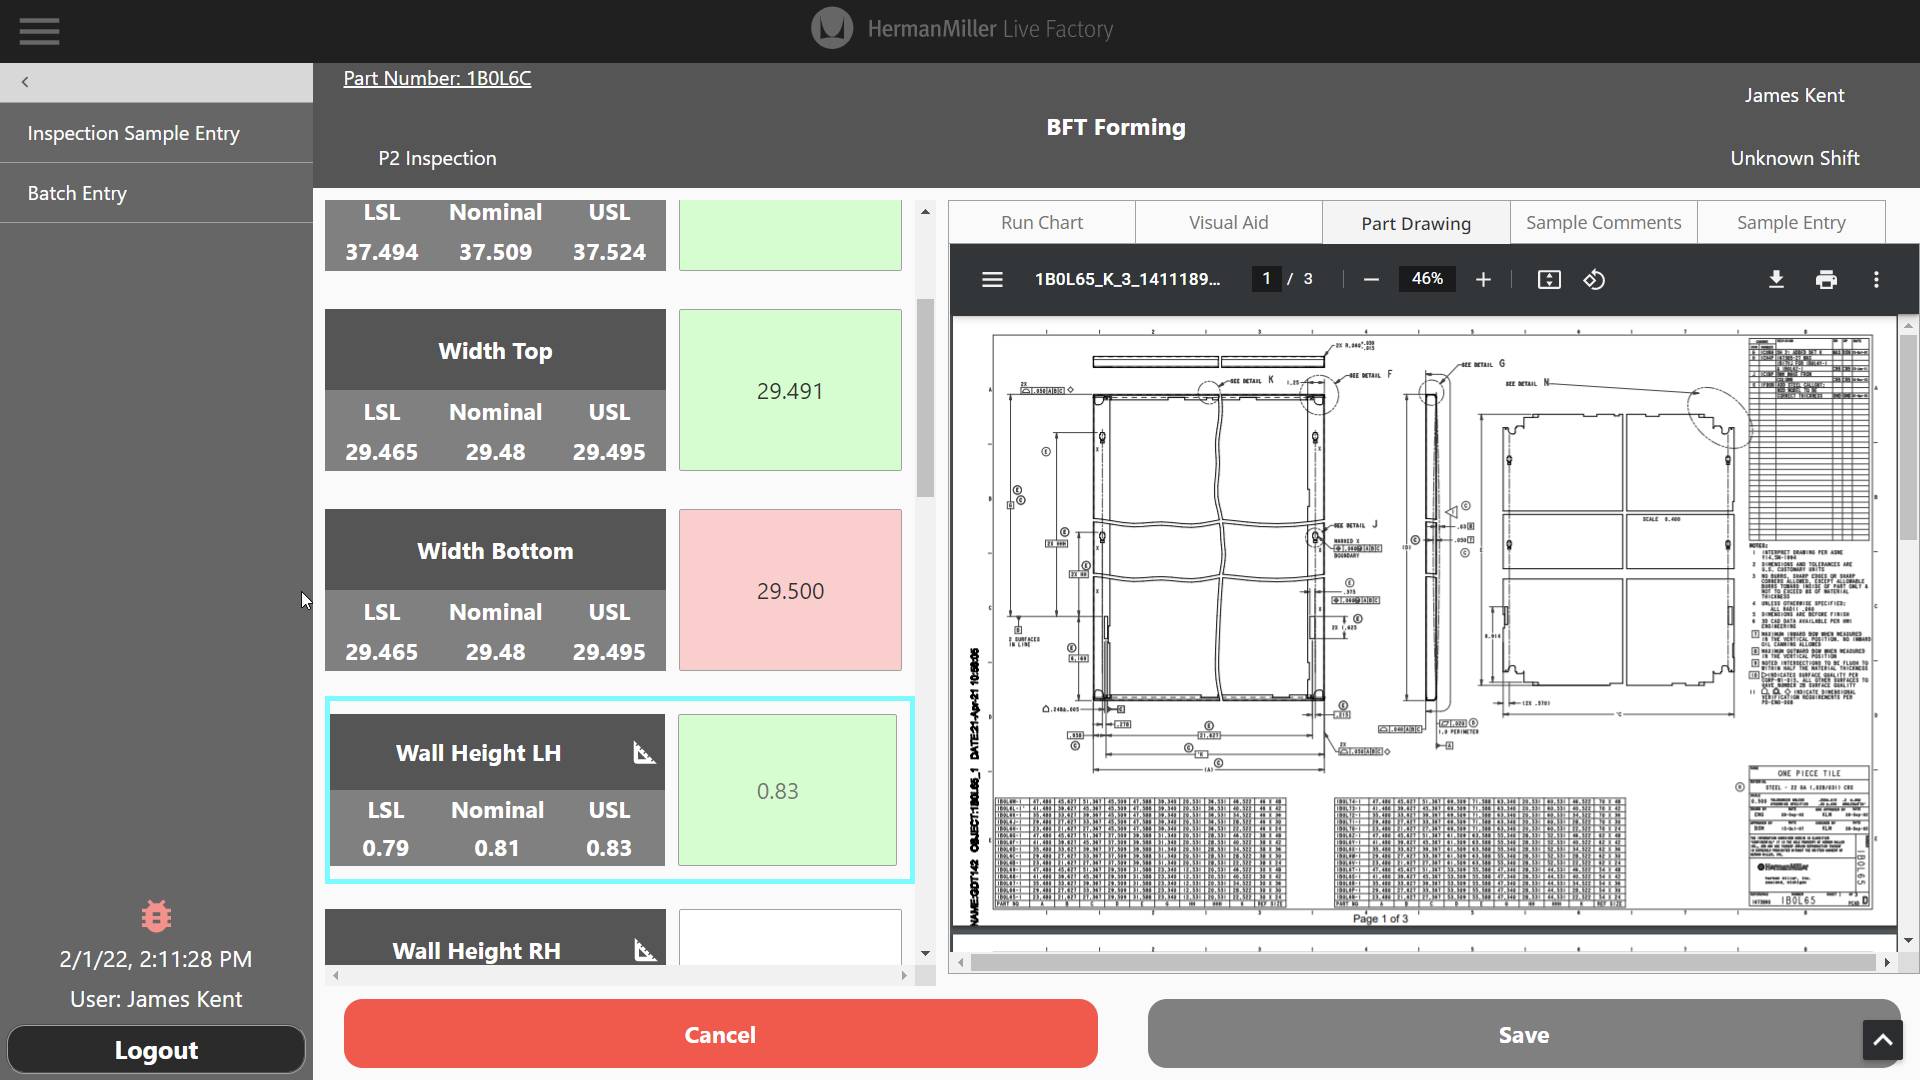This screenshot has height=1080, width=1920.
Task: Click the Width Top value 29.491
Action: [790, 390]
